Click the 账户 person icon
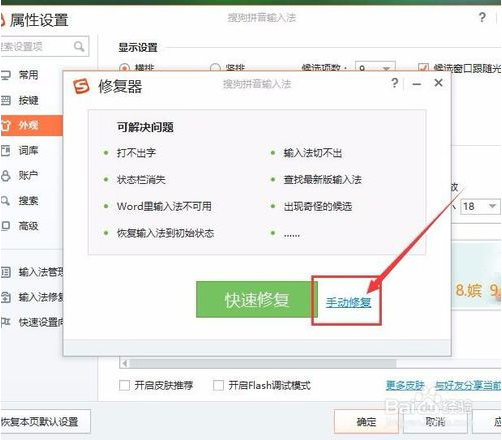This screenshot has width=502, height=440. [x=6, y=176]
